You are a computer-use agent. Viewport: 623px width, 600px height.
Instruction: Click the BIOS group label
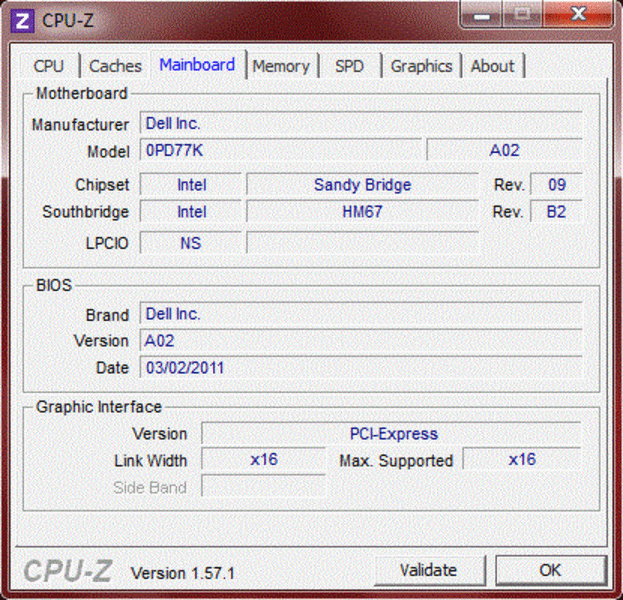tap(54, 285)
